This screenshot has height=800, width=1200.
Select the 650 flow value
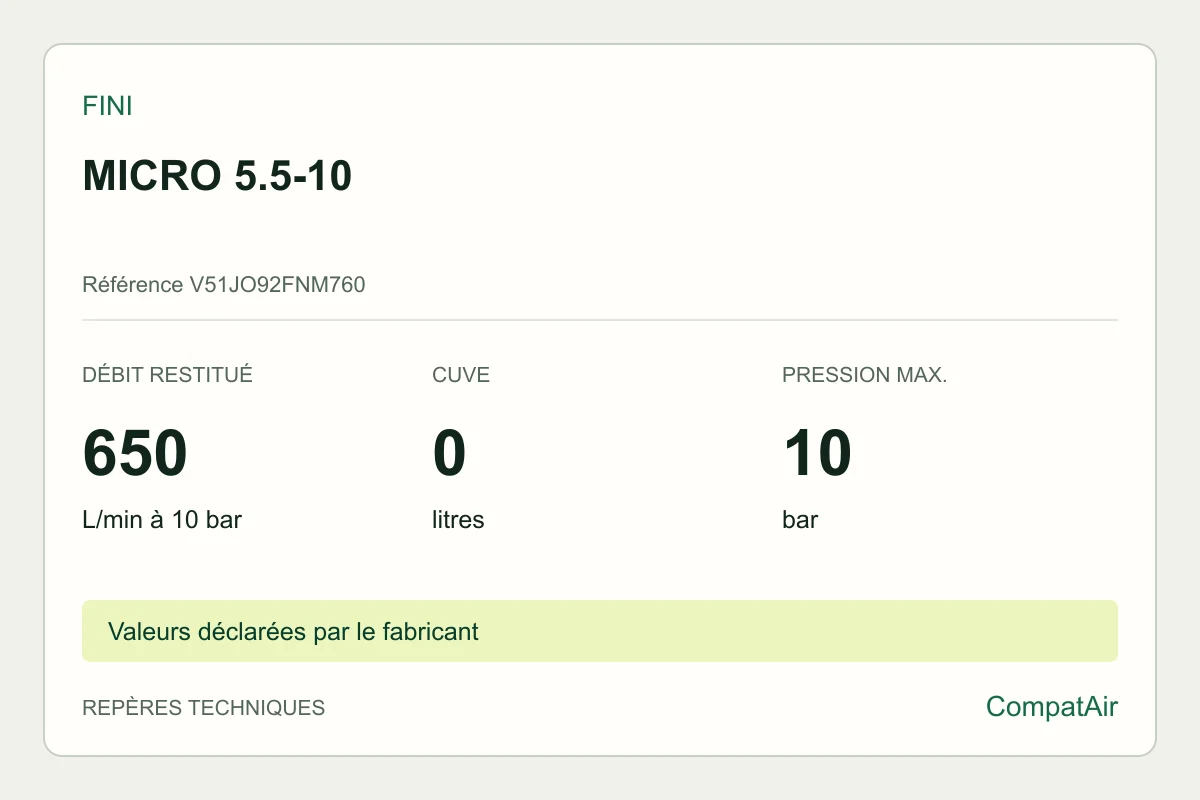135,452
